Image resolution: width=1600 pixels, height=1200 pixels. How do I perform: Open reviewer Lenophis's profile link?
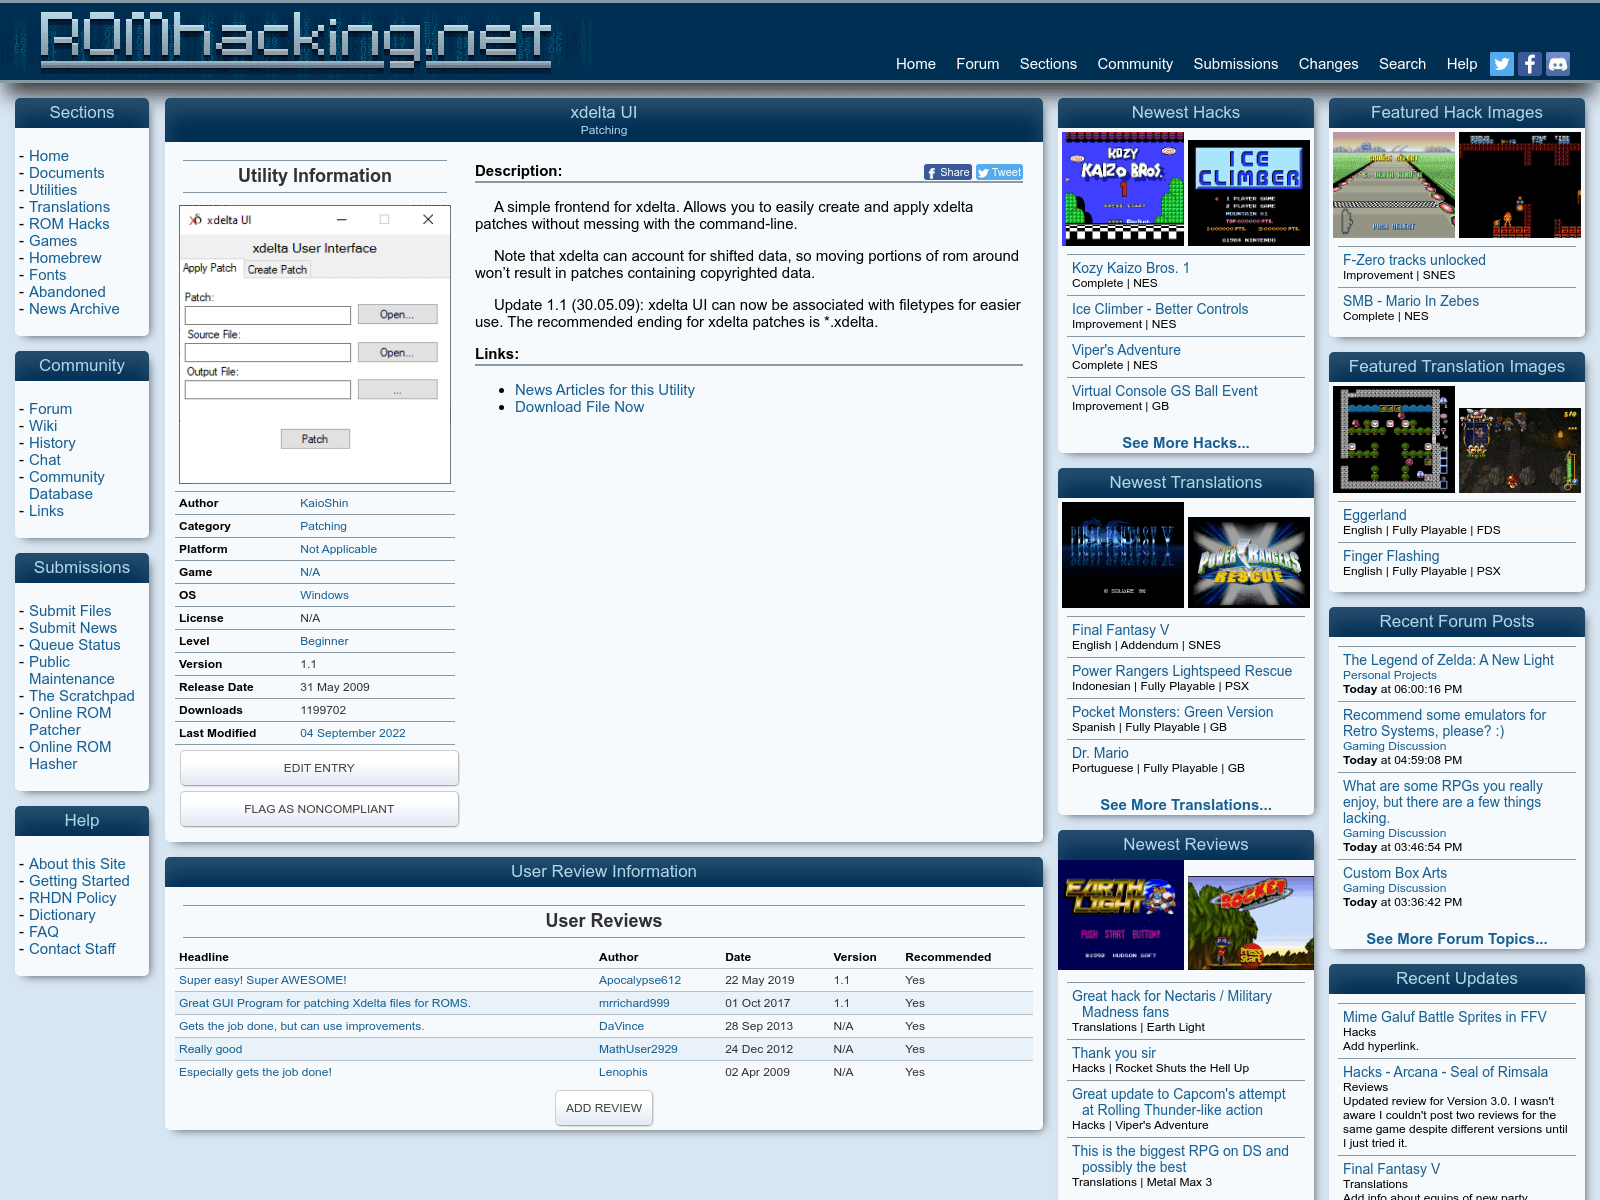pos(623,1072)
